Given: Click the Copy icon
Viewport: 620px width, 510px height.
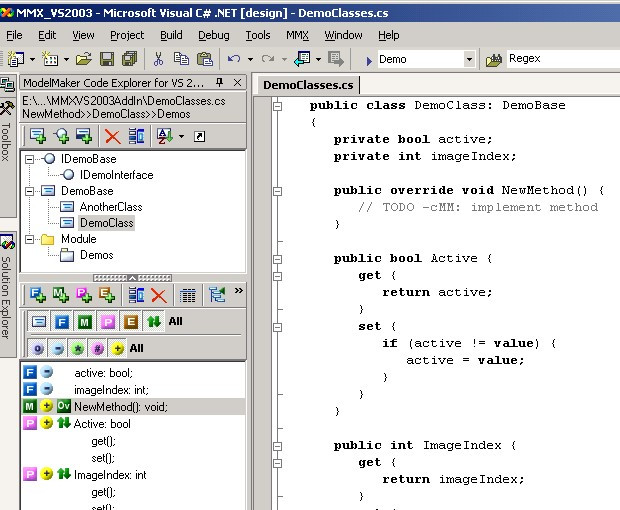Looking at the screenshot, I should tap(181, 59).
